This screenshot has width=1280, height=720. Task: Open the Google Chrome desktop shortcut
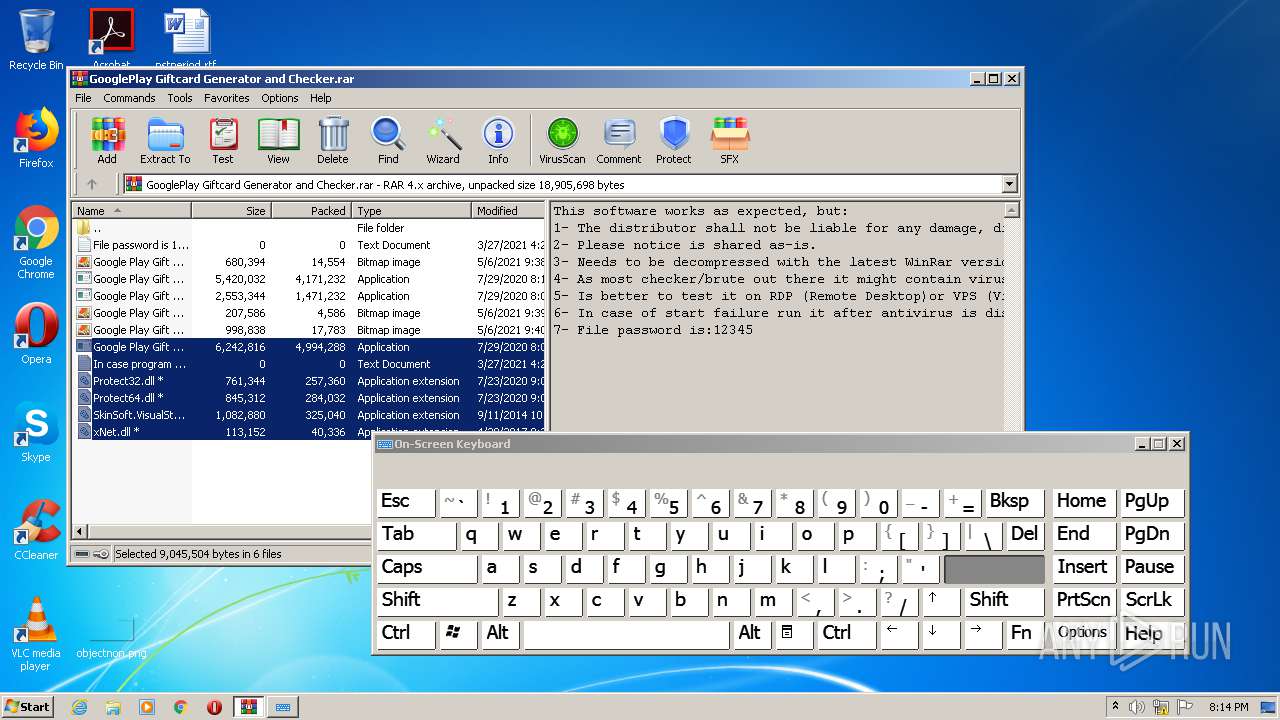36,243
